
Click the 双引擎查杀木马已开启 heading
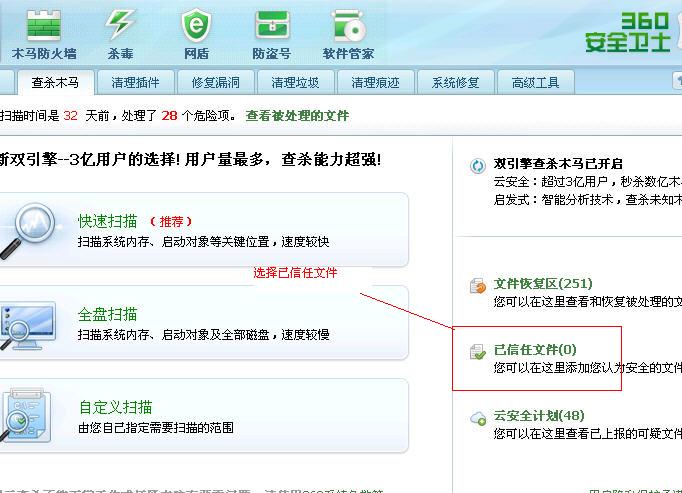558,164
